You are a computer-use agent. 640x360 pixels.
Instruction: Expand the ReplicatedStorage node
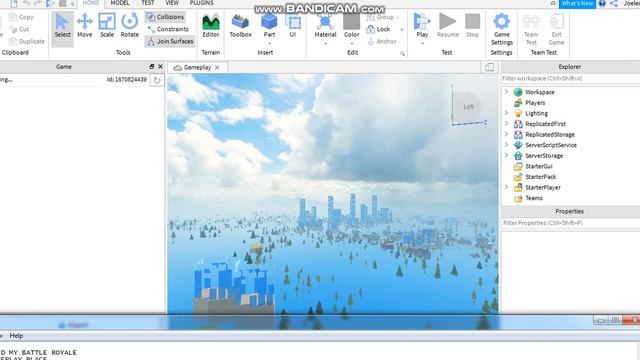click(x=507, y=134)
